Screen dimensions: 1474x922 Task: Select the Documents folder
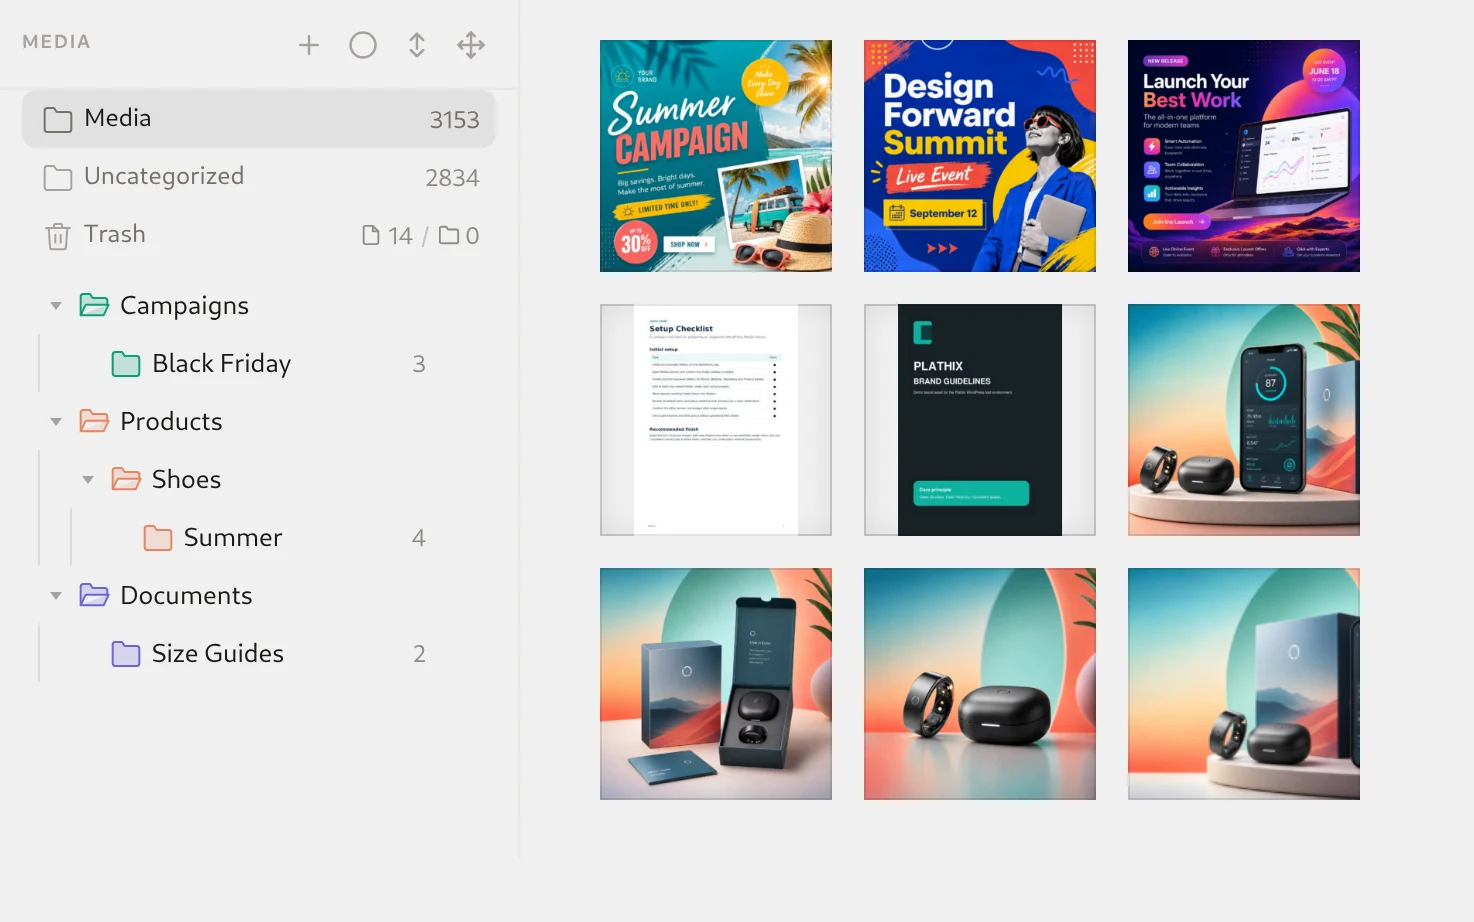[x=186, y=596]
